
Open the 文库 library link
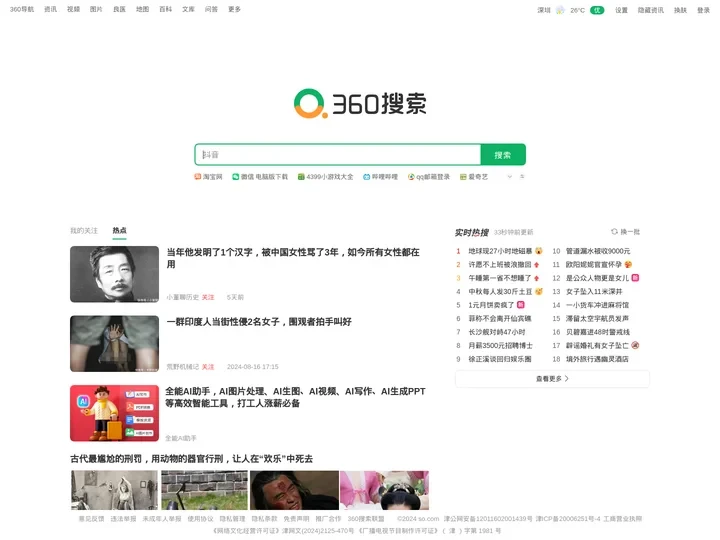(x=188, y=9)
